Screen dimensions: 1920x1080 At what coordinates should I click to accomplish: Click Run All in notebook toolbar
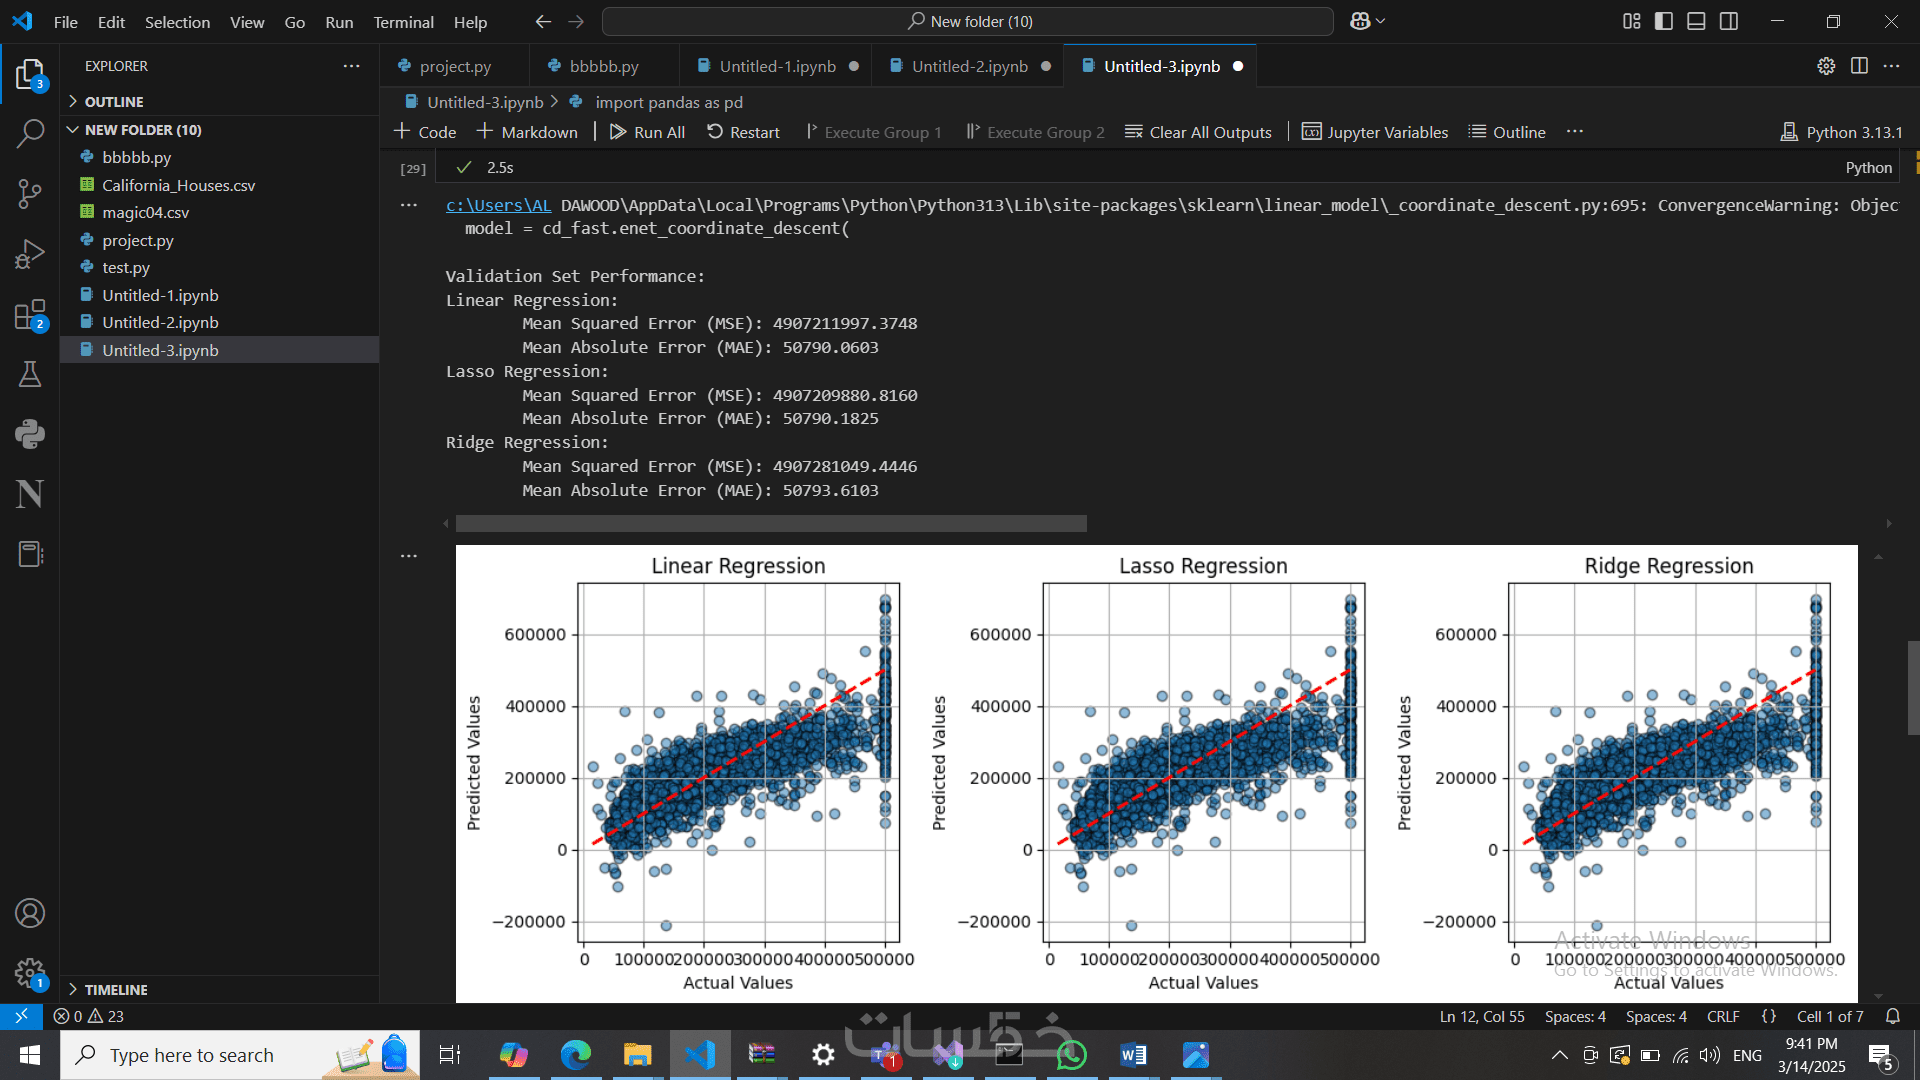coord(648,132)
